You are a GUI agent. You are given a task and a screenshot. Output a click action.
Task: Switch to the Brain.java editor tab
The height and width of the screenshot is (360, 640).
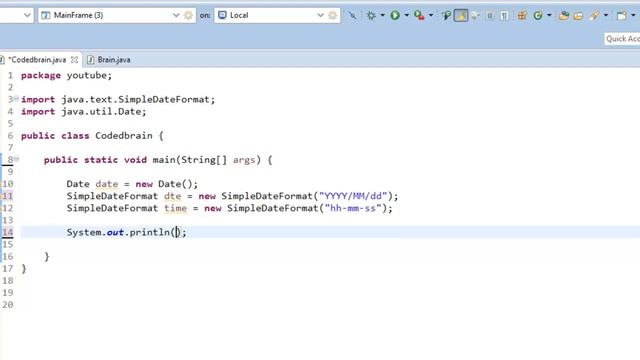point(114,60)
